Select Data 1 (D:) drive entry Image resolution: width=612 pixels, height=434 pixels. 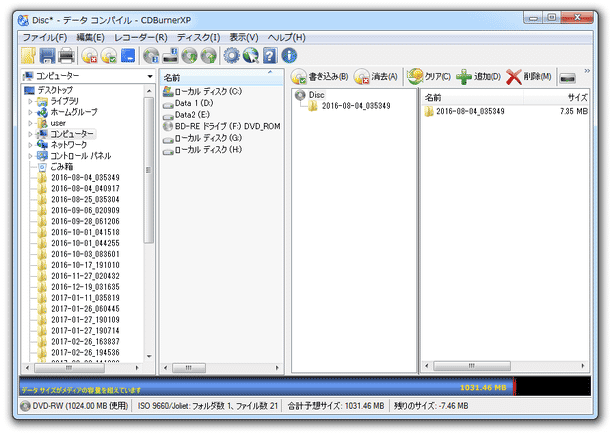click(x=189, y=103)
